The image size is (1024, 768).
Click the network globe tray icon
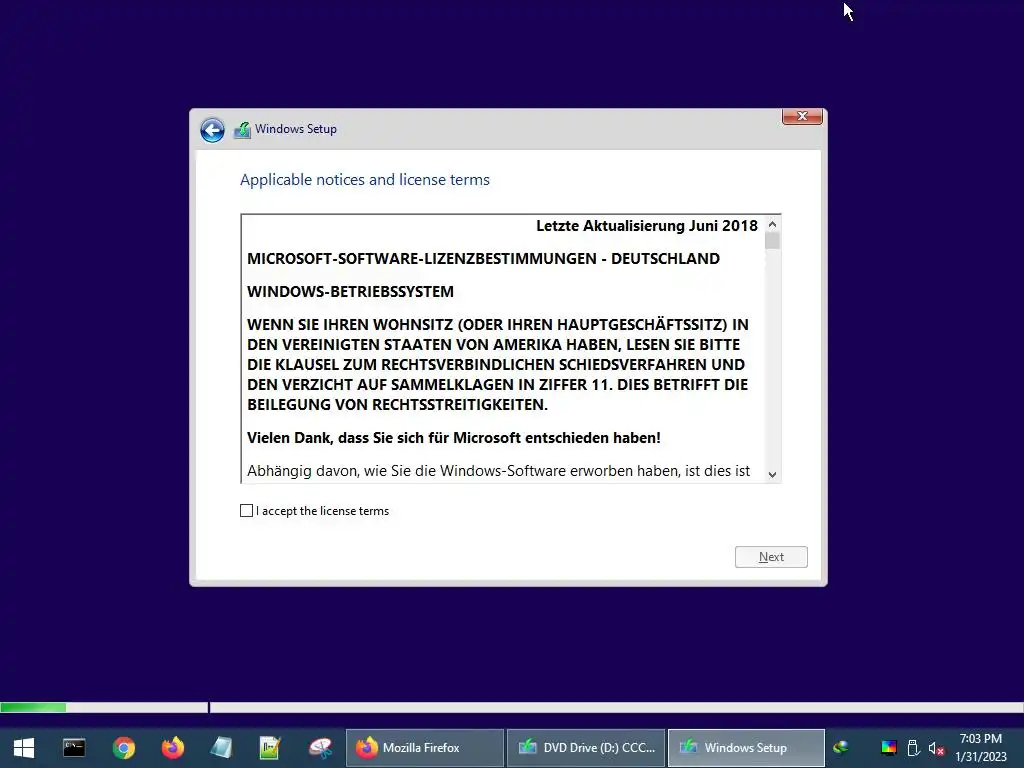841,748
